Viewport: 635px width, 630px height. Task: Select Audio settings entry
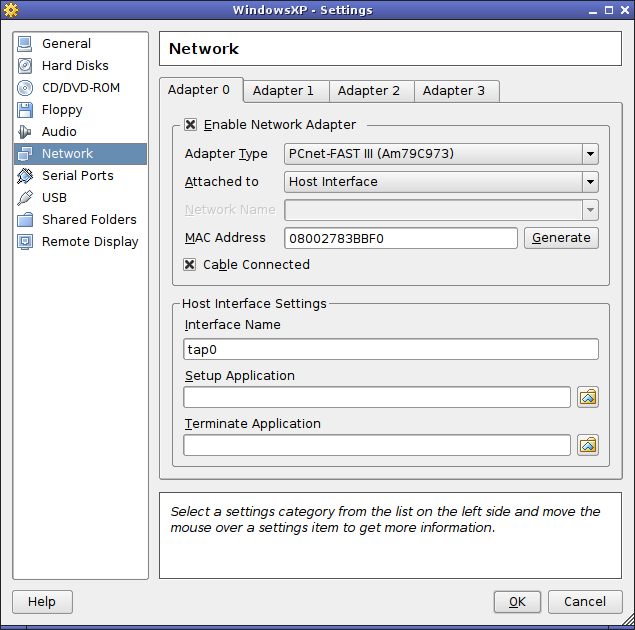(59, 132)
